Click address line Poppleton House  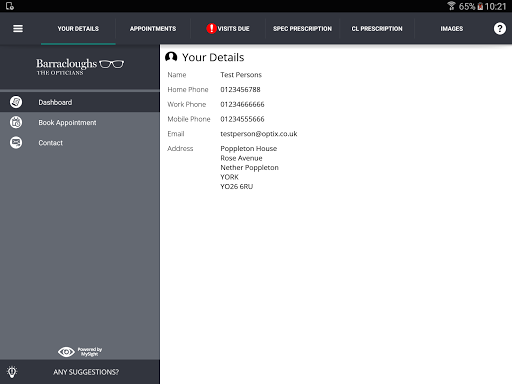(249, 148)
